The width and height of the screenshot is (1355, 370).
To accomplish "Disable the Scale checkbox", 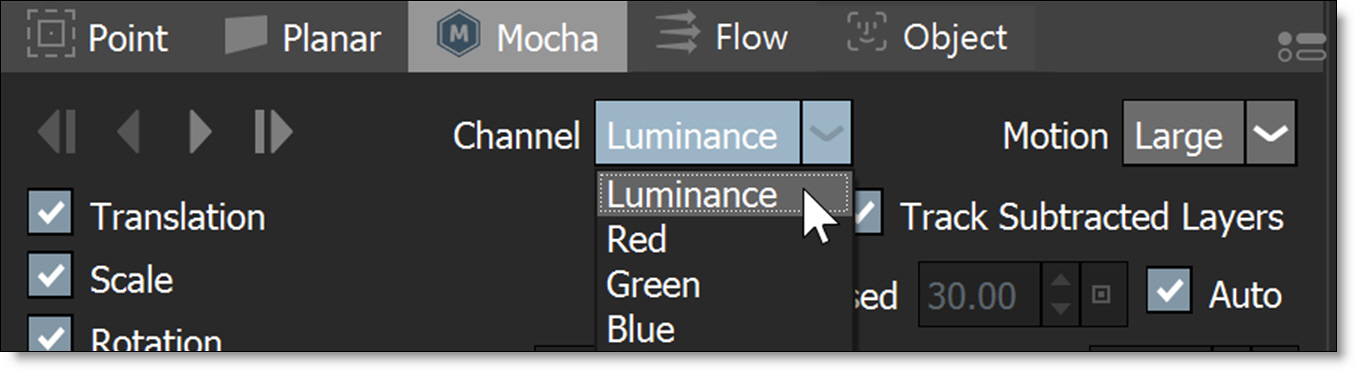I will pos(51,277).
